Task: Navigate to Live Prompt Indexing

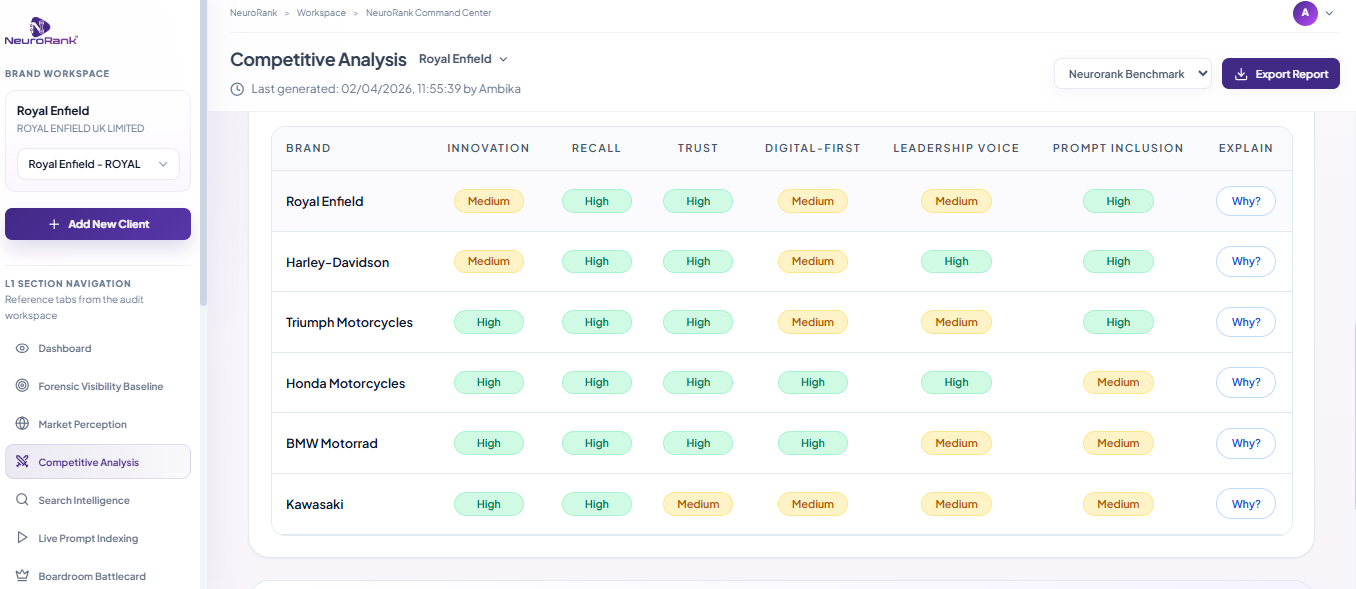Action: (98, 538)
